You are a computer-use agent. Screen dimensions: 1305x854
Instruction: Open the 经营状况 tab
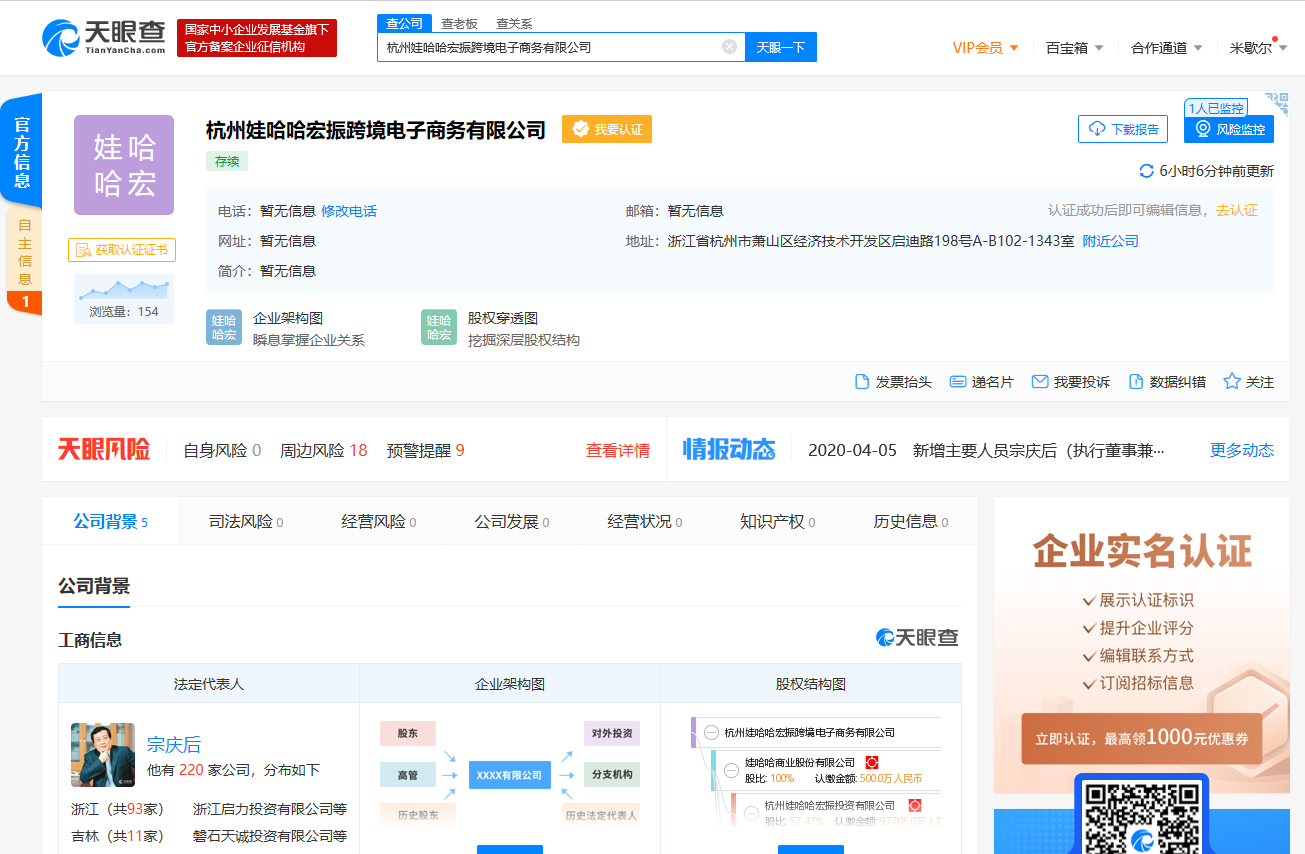click(645, 521)
